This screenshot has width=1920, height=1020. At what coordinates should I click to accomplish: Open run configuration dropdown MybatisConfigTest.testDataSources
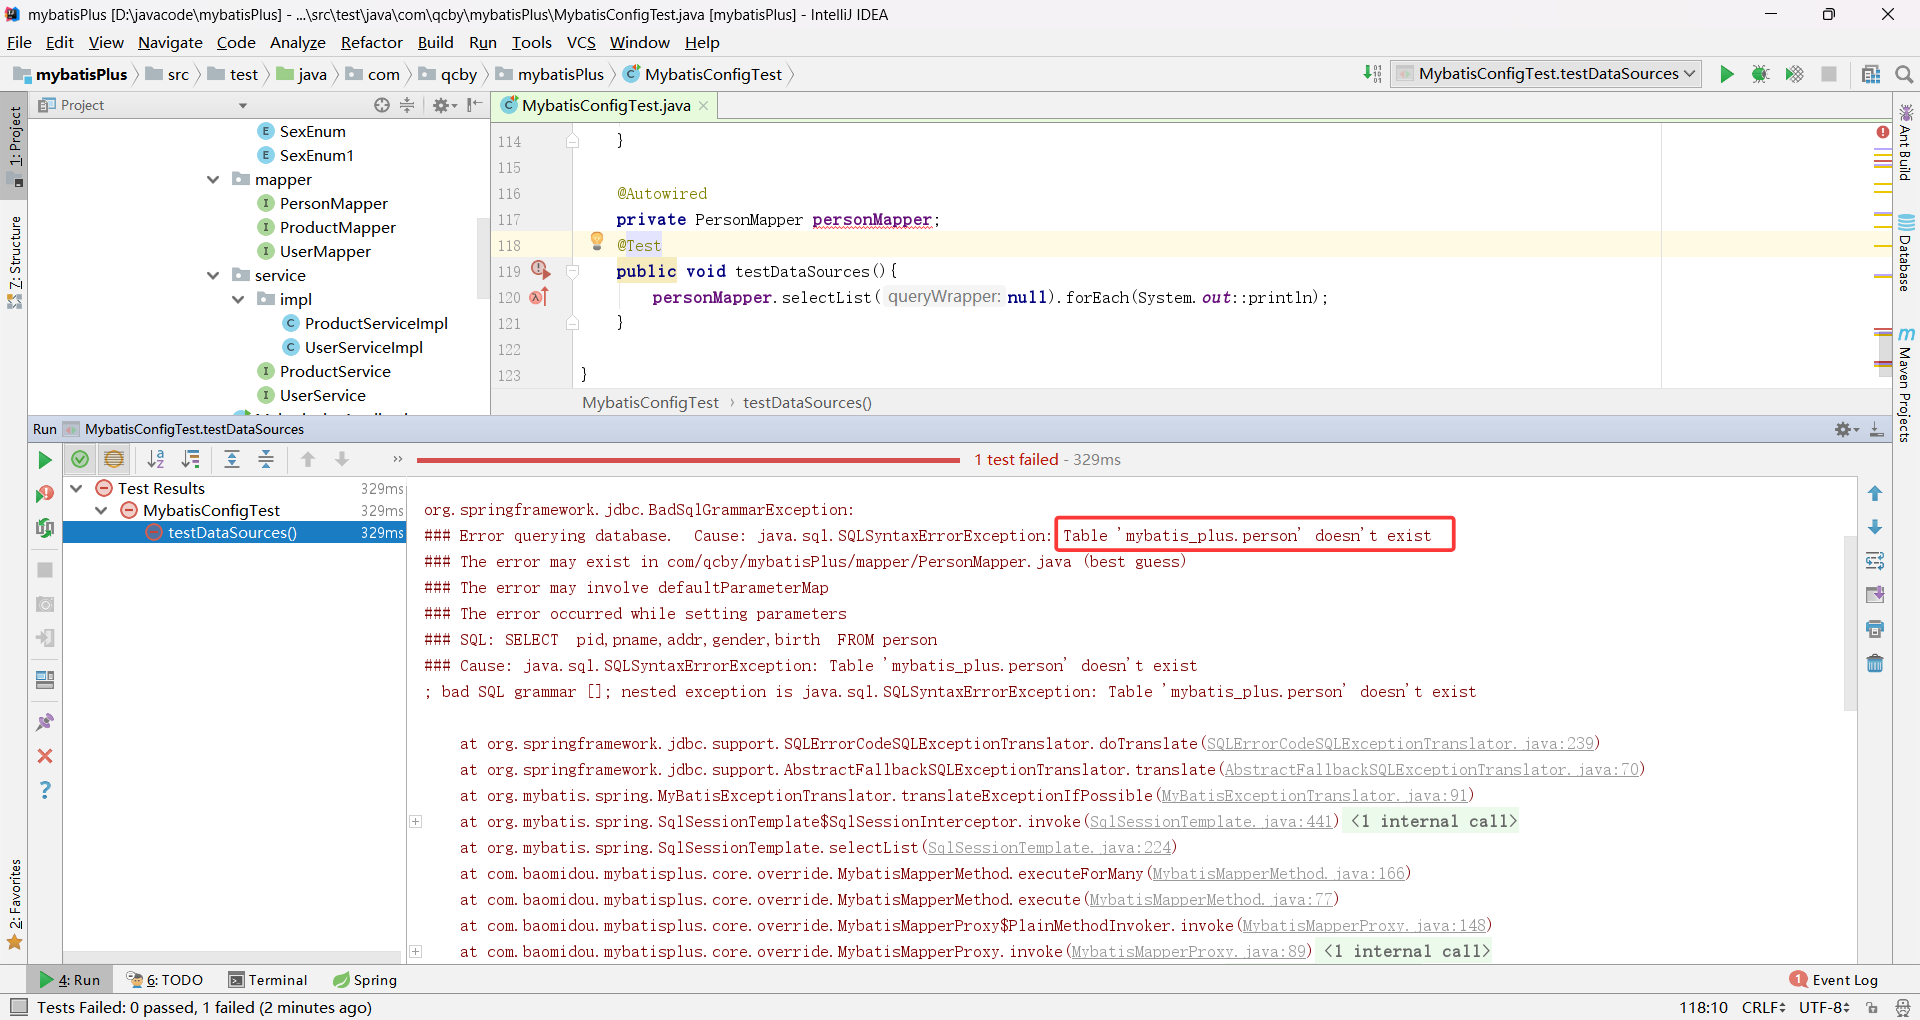[x=1546, y=74]
